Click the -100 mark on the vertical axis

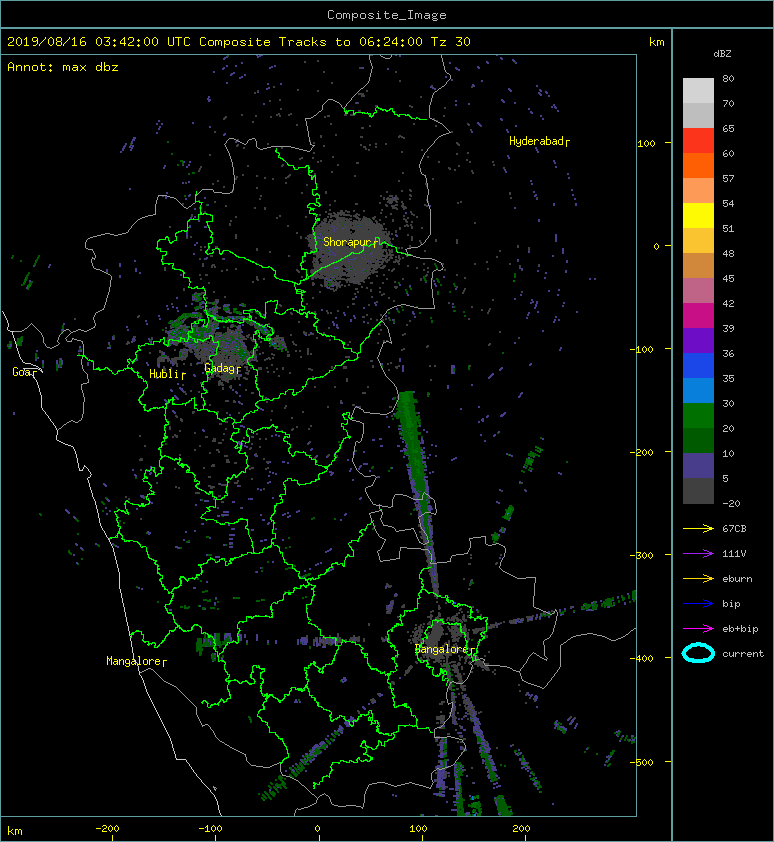click(x=643, y=350)
